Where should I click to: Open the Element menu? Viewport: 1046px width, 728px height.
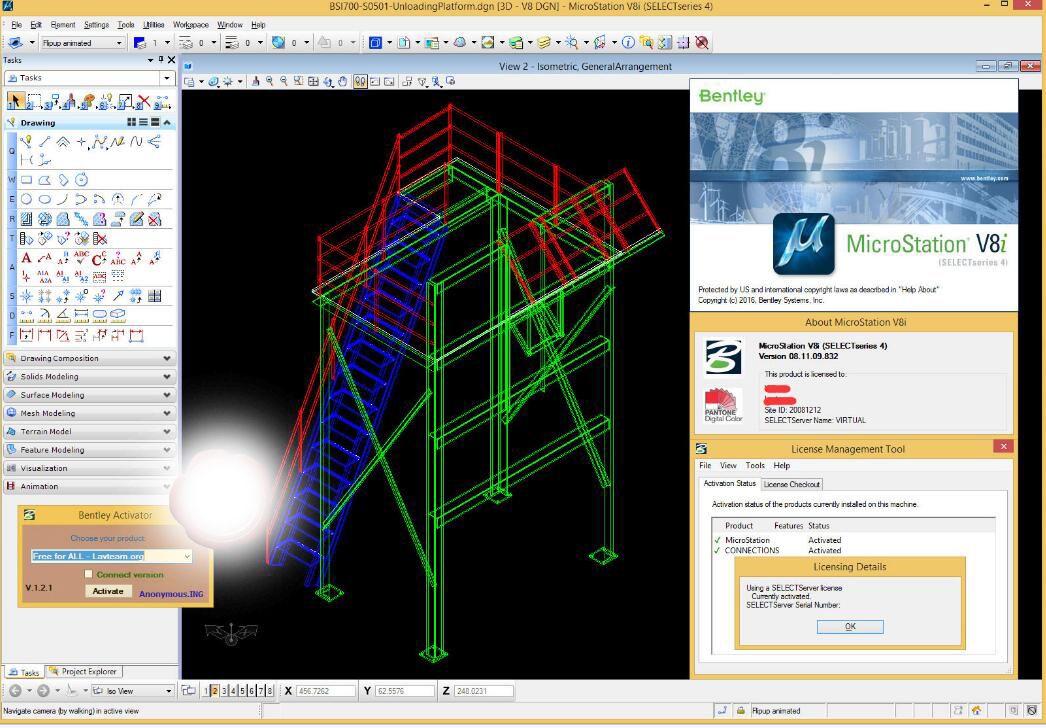(63, 25)
